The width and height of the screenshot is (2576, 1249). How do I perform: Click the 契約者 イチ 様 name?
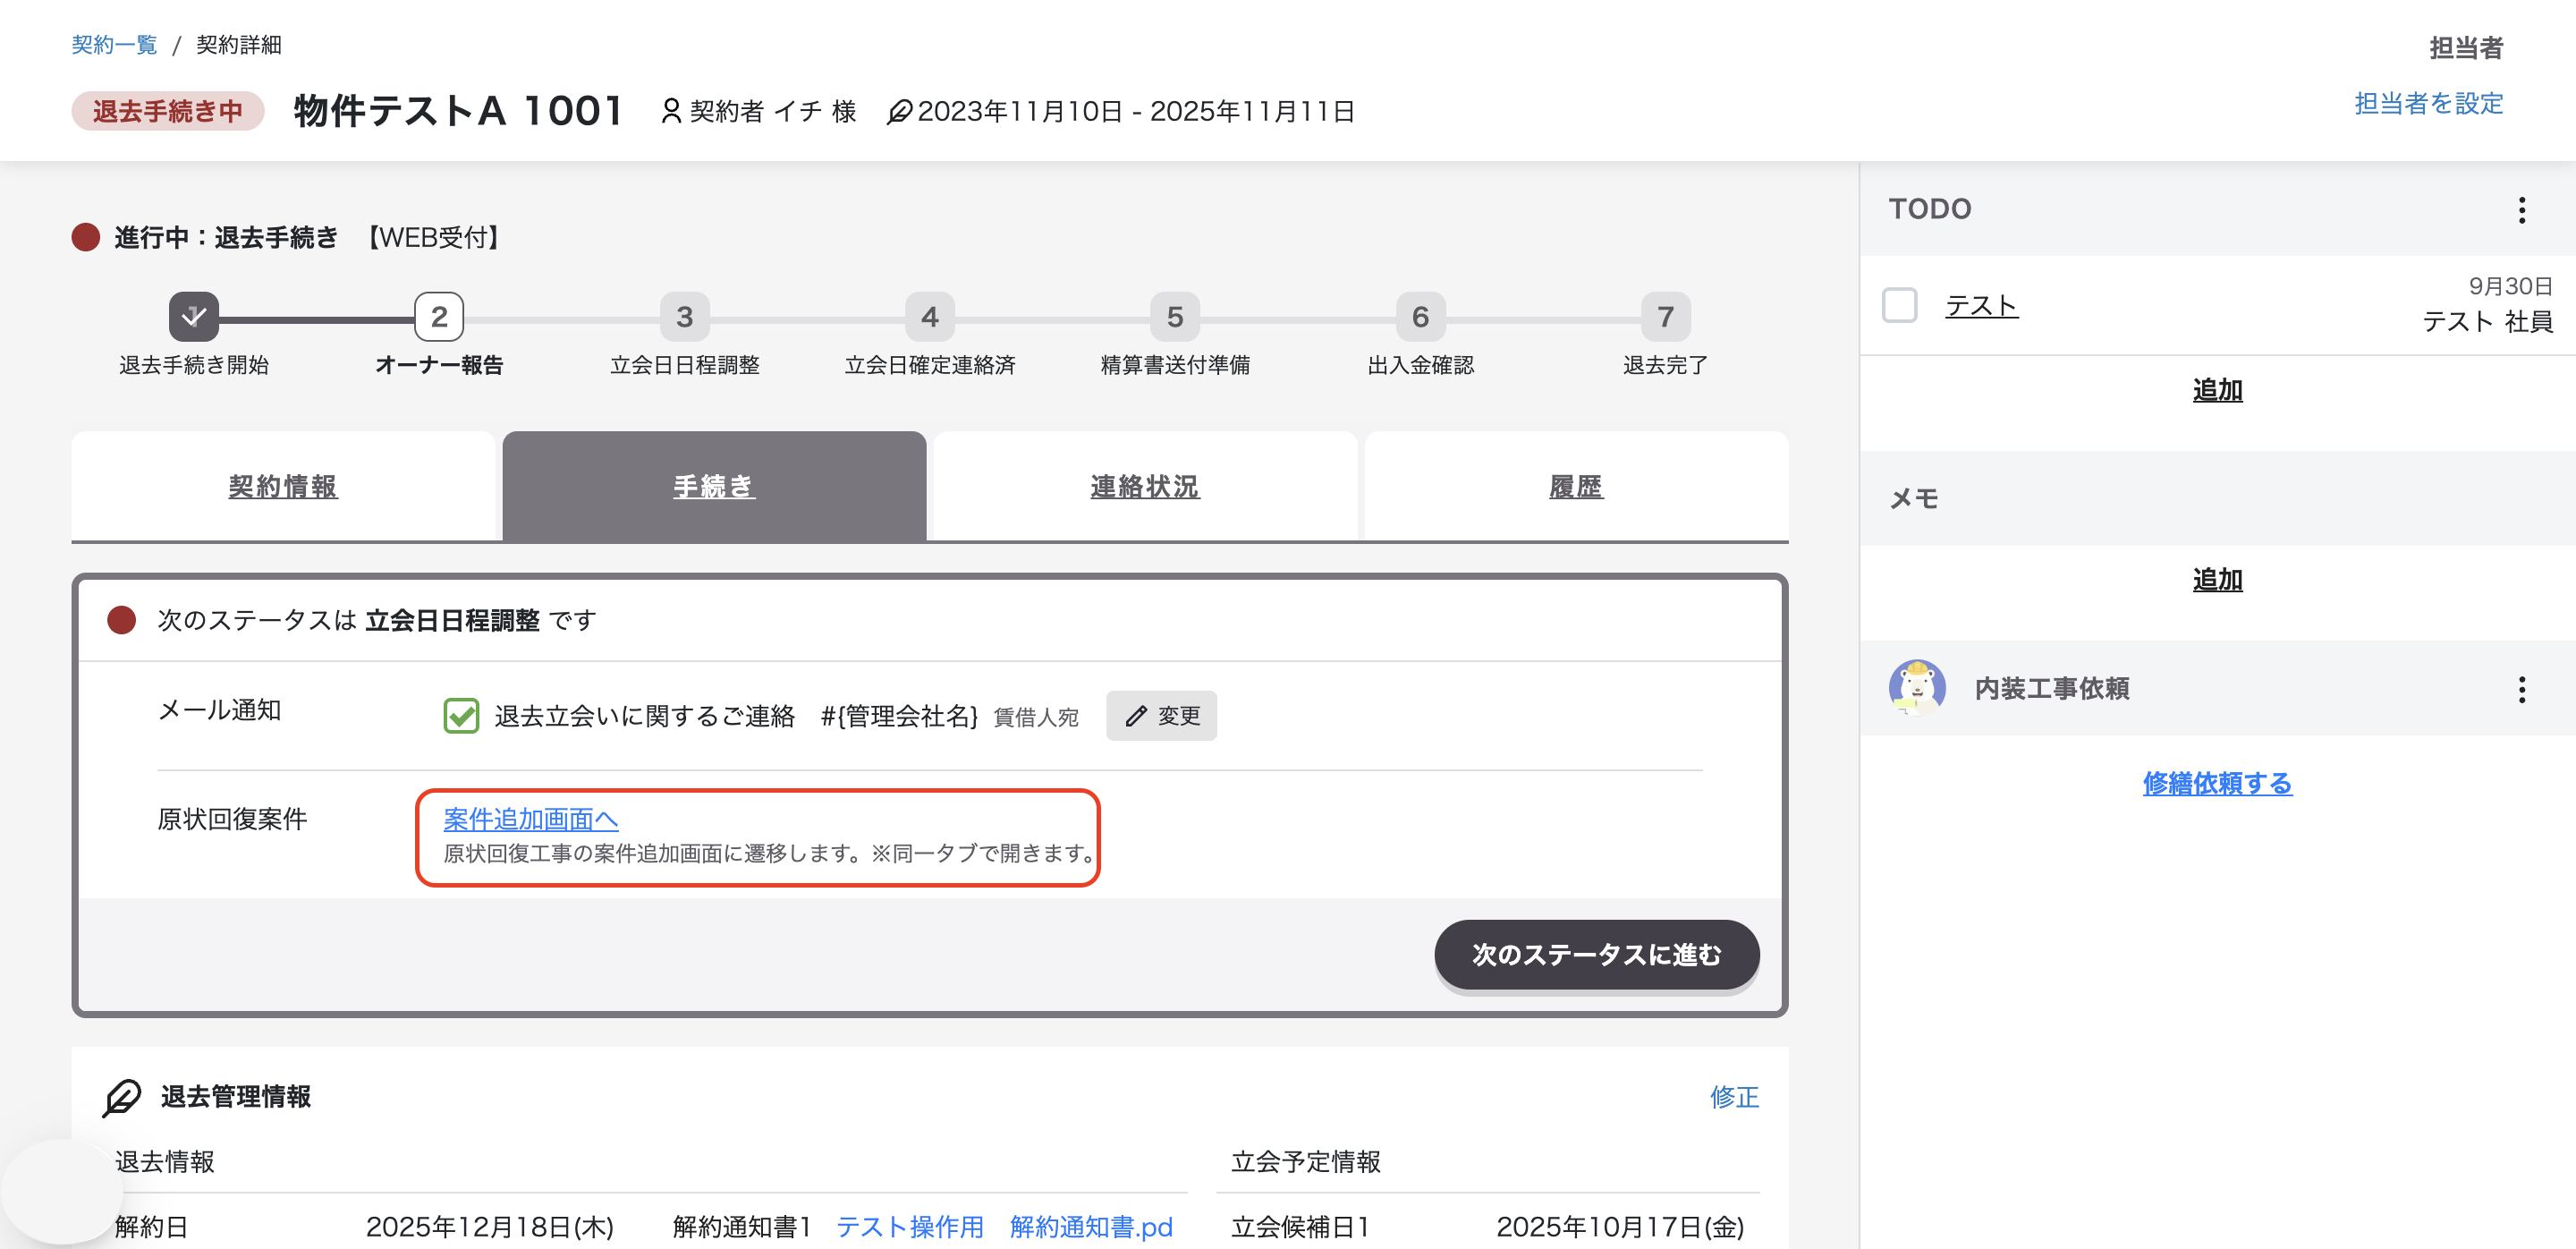click(773, 111)
